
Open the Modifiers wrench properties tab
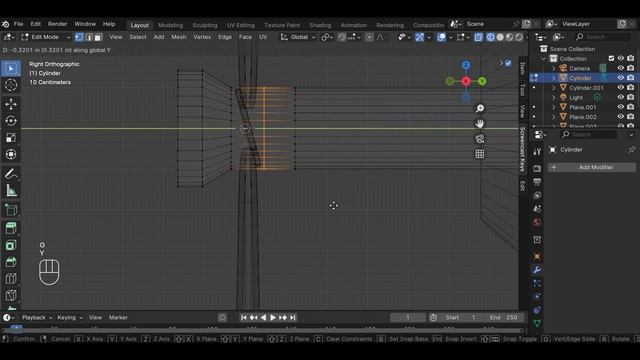[x=537, y=270]
